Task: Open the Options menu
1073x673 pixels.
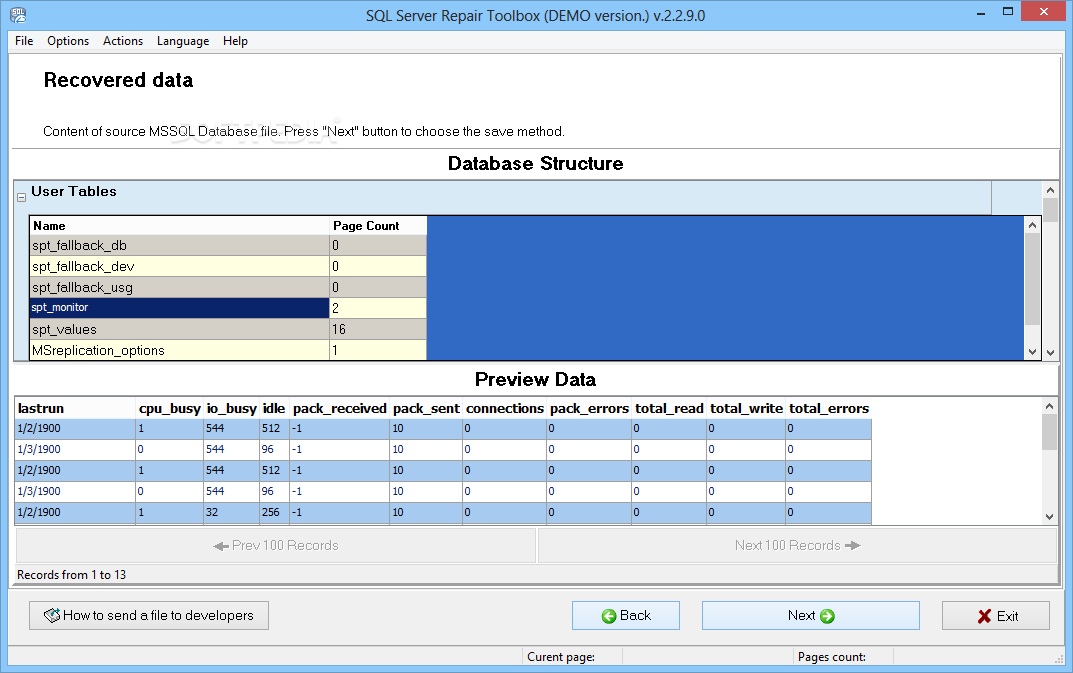Action: pos(68,41)
